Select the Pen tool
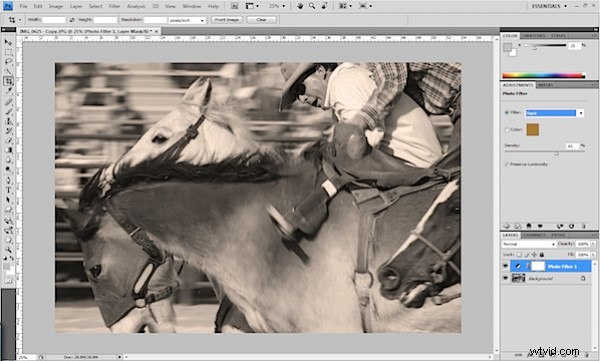600x361 pixels. (x=8, y=180)
